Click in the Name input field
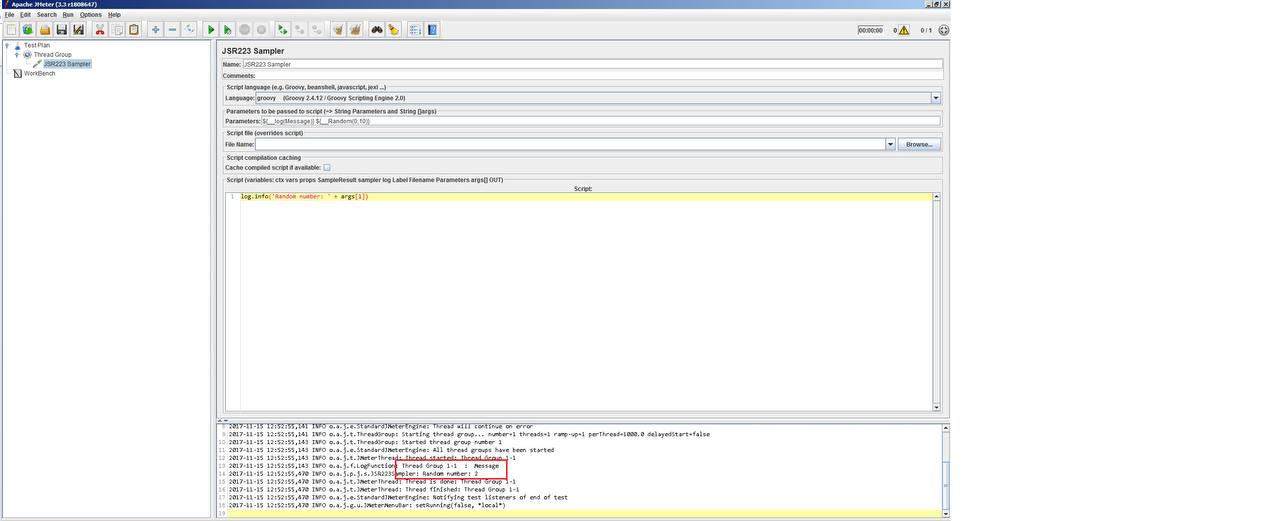1280x521 pixels. [592, 64]
